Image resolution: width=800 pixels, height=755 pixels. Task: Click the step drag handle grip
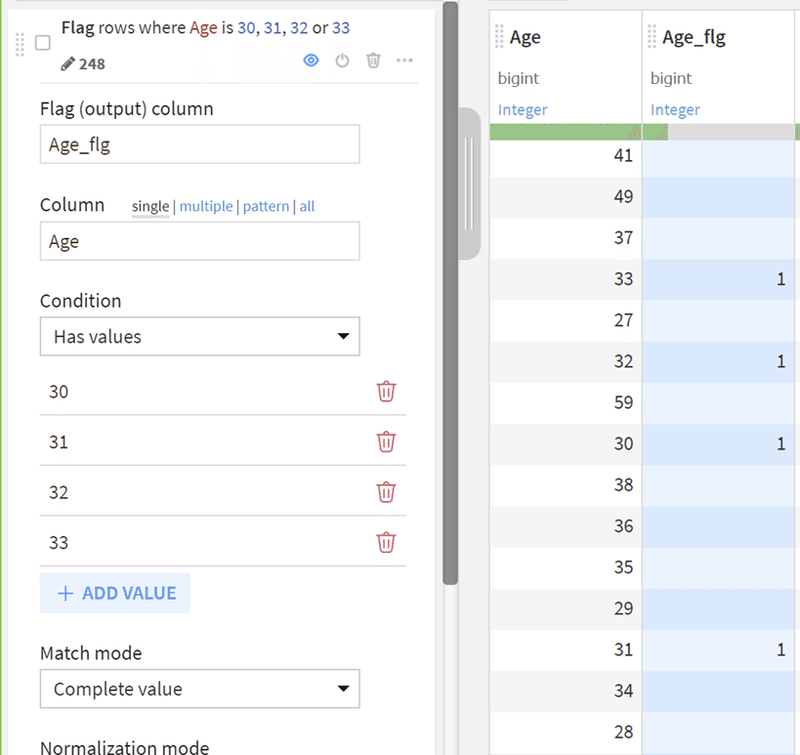20,44
